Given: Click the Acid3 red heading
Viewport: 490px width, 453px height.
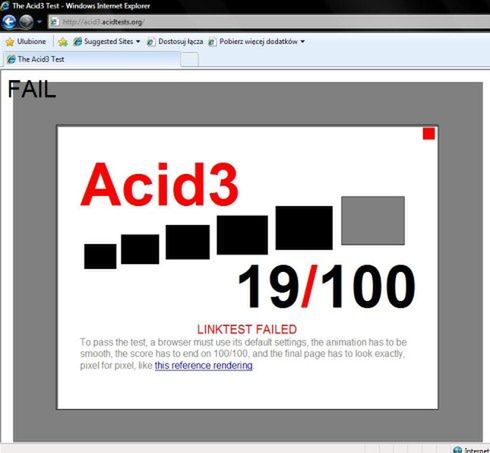Looking at the screenshot, I should [160, 184].
